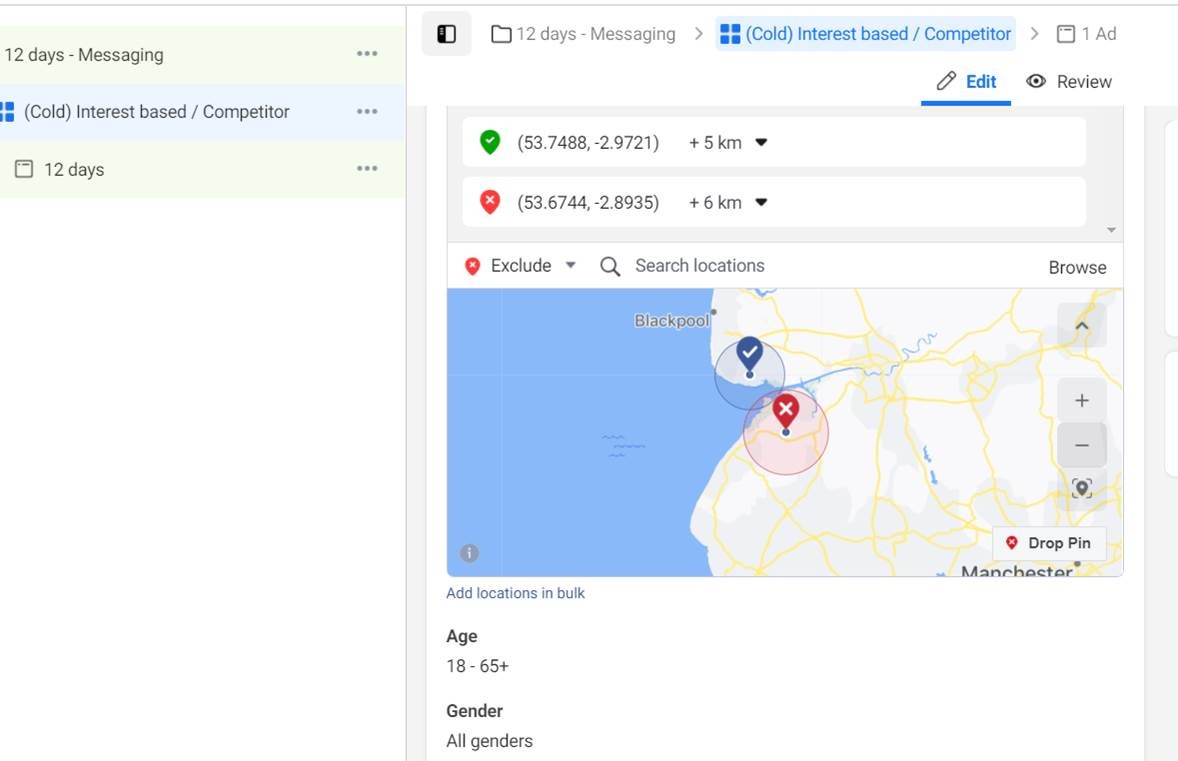This screenshot has width=1178, height=761.
Task: Click the campaign folder icon in breadcrumb
Action: pyautogui.click(x=501, y=35)
